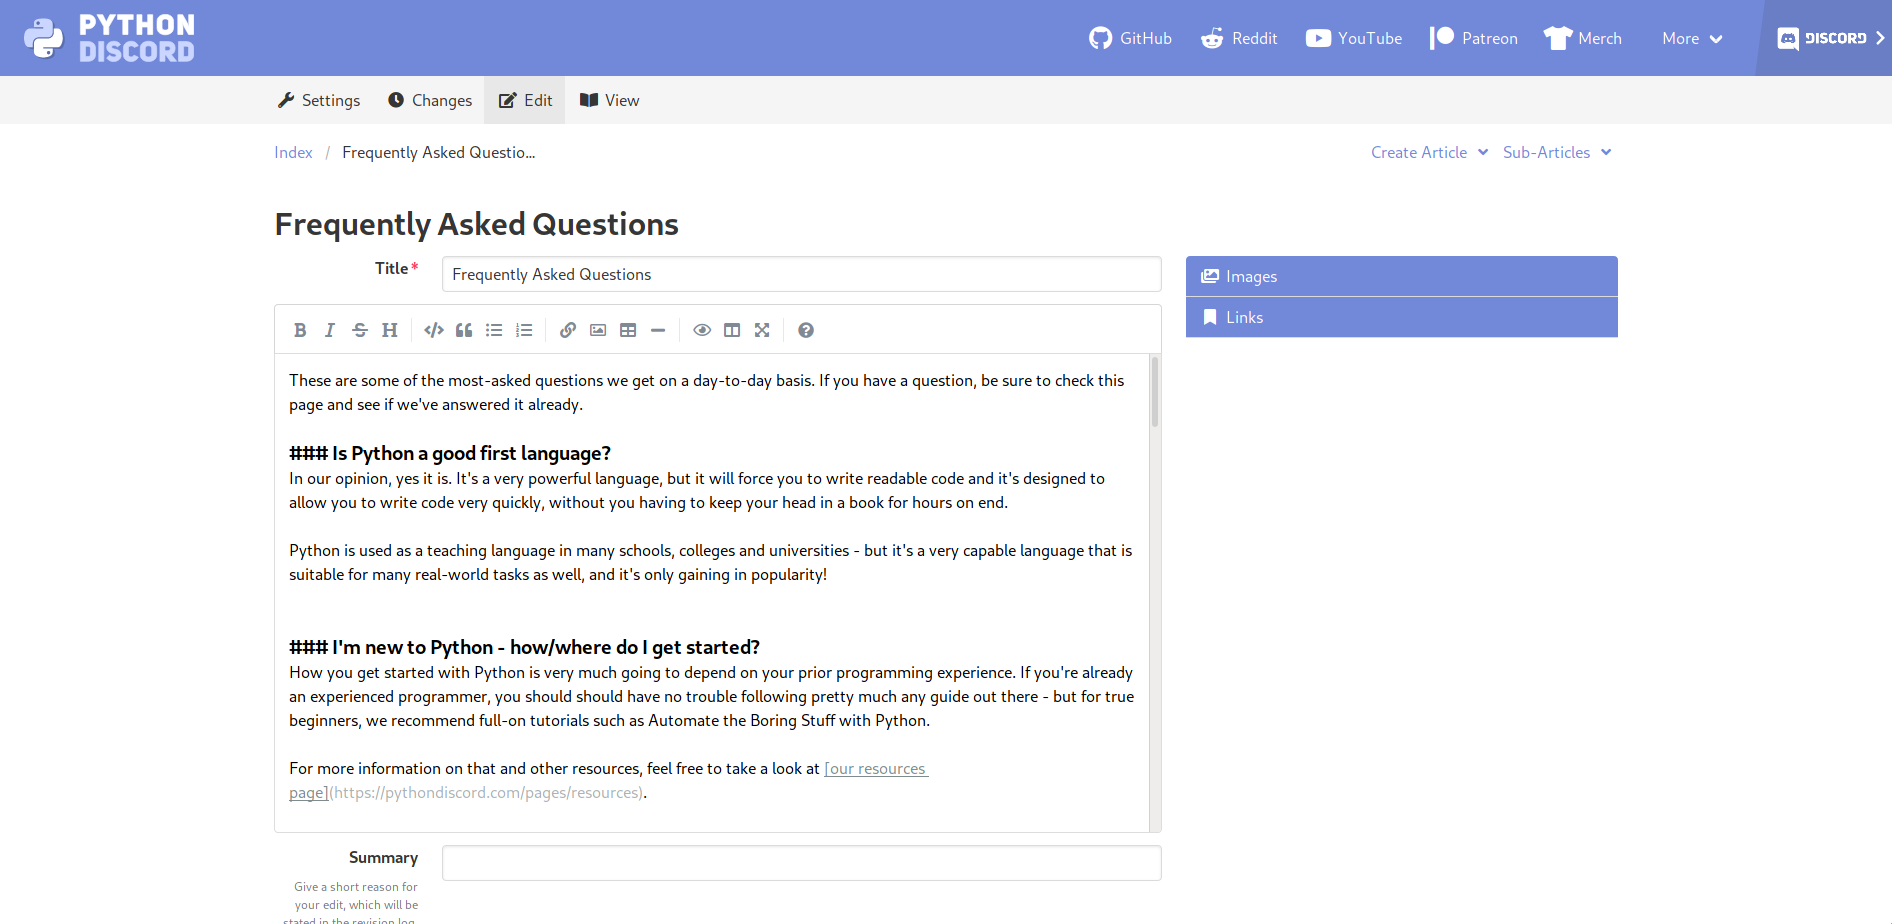Click 'Frequently Asked Questio...' breadcrumb text
Viewport: 1892px width, 924px height.
(x=439, y=152)
